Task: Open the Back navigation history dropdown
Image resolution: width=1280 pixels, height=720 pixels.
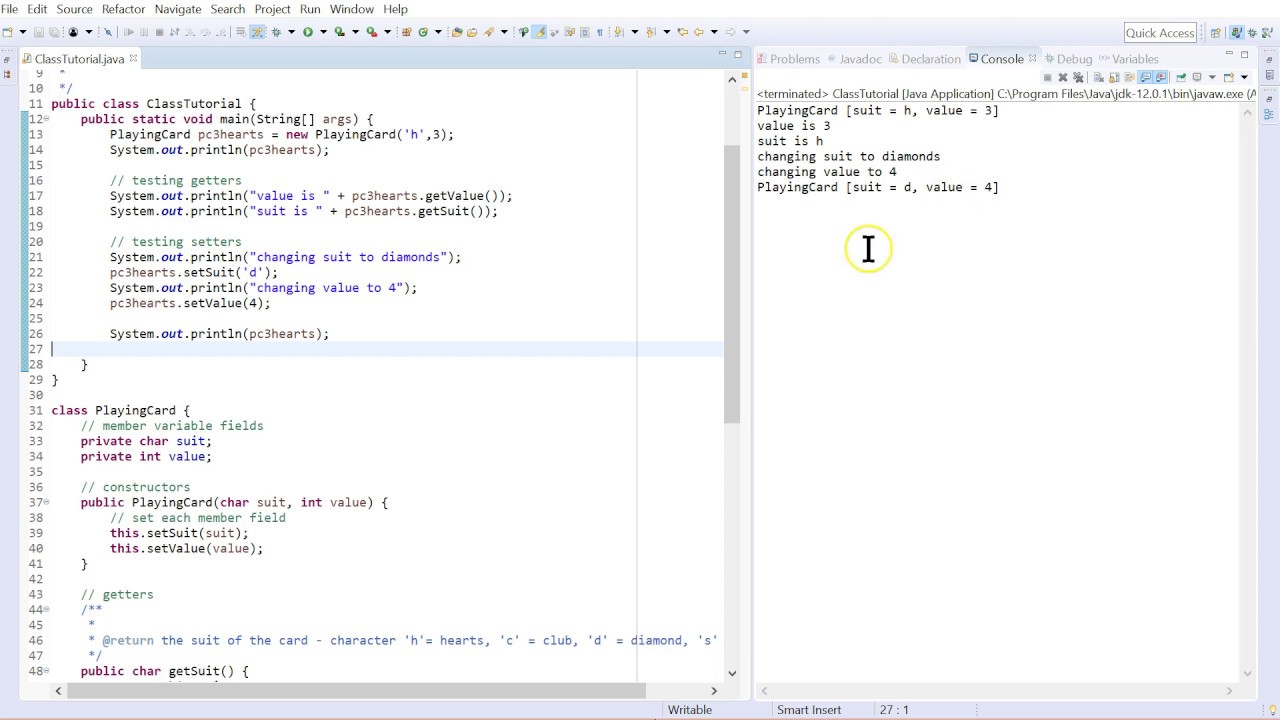Action: [714, 32]
